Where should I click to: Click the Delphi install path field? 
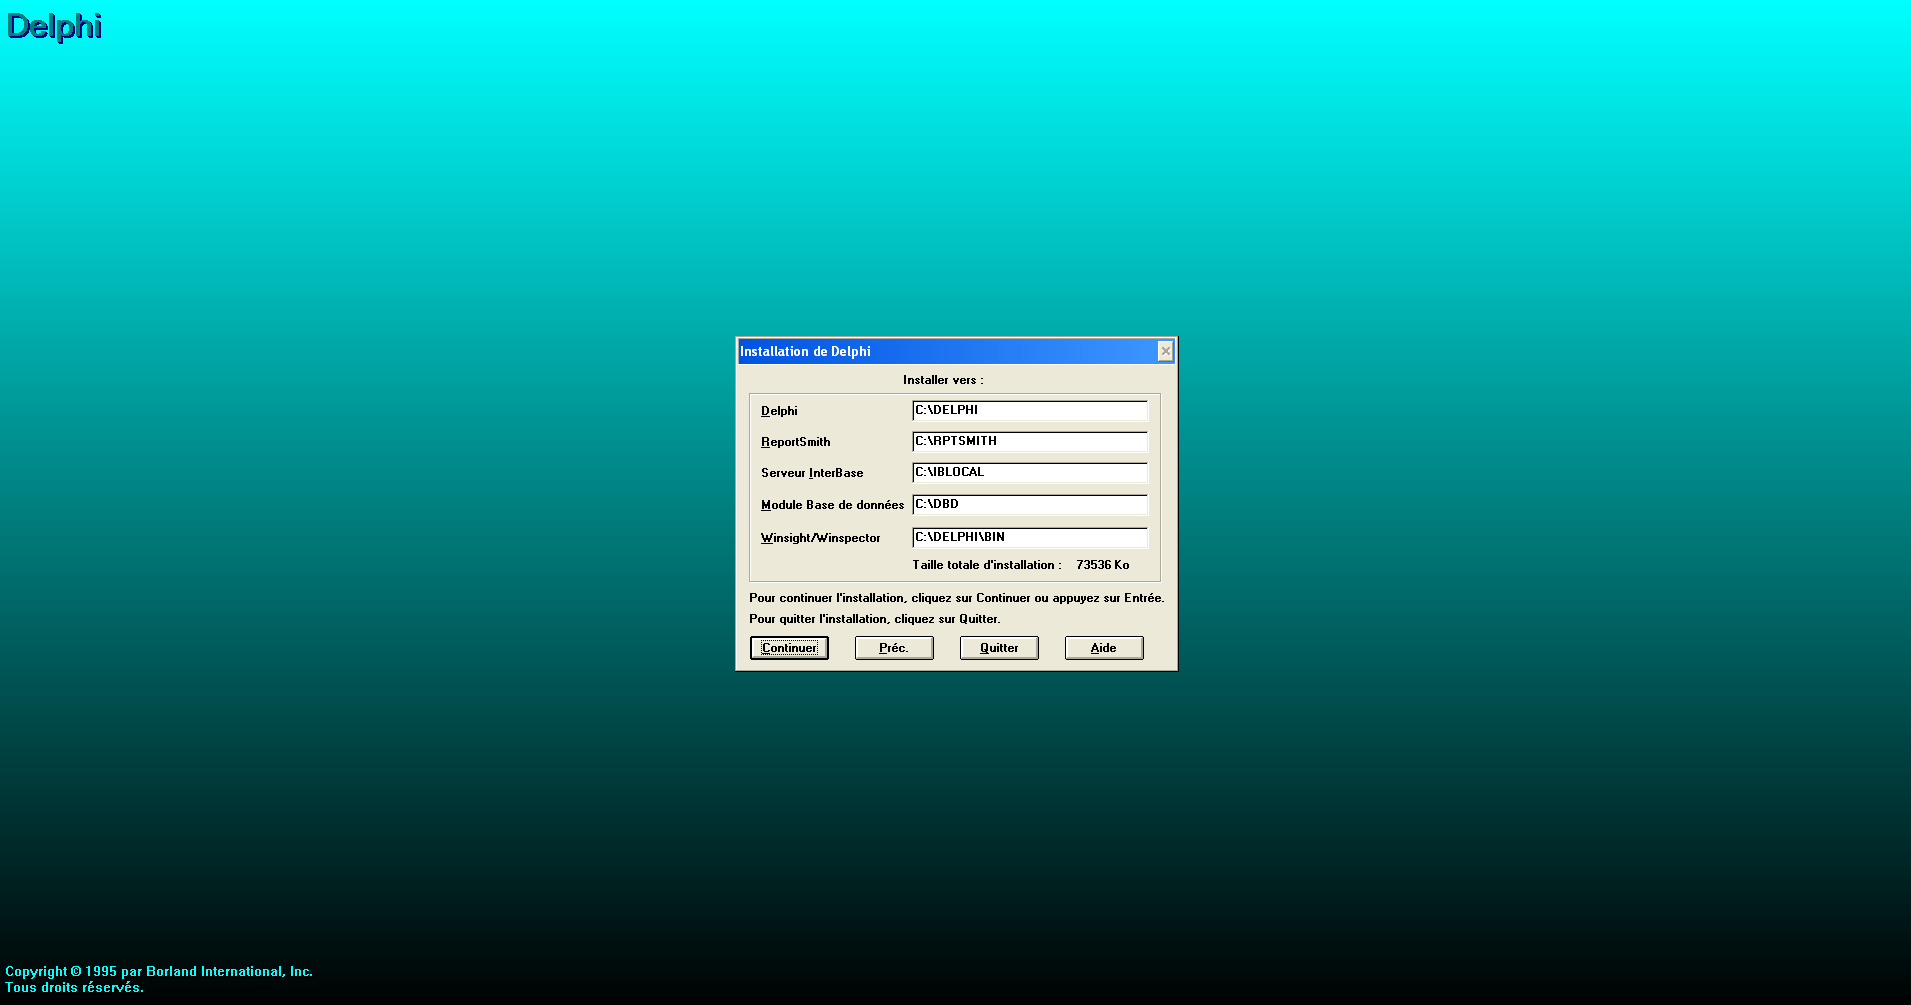1030,411
